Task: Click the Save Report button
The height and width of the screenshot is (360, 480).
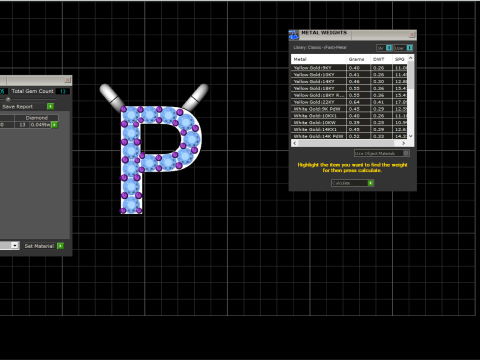Action: point(23,107)
